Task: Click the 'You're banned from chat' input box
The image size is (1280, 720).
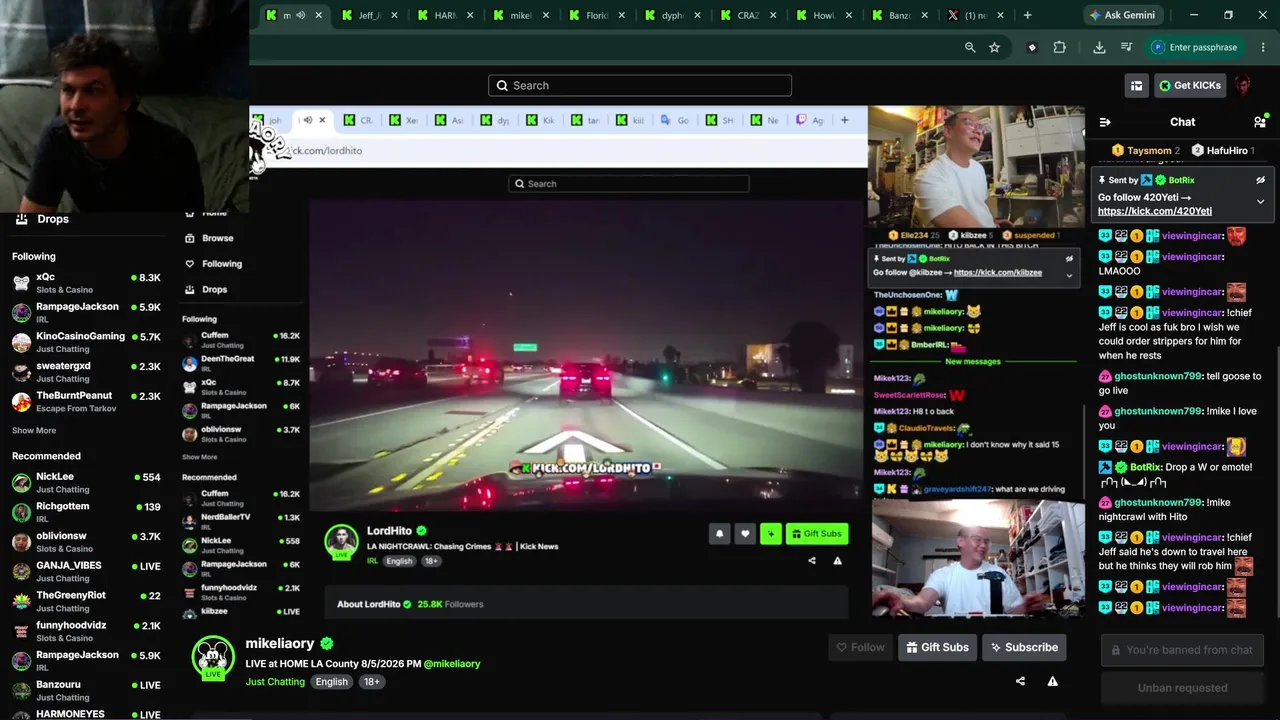Action: pyautogui.click(x=1182, y=650)
